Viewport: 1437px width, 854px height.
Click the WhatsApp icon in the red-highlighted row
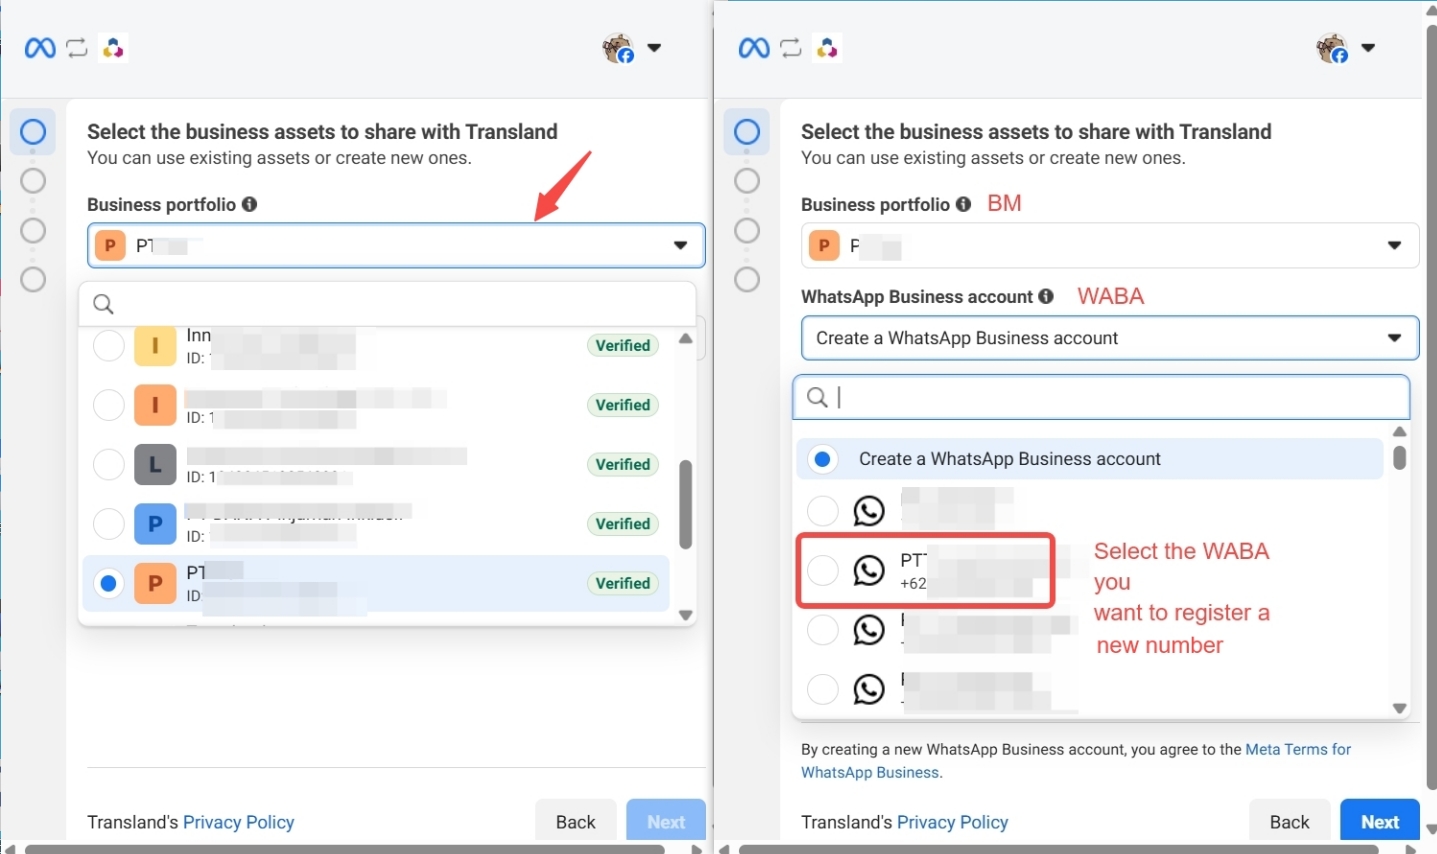pyautogui.click(x=869, y=570)
